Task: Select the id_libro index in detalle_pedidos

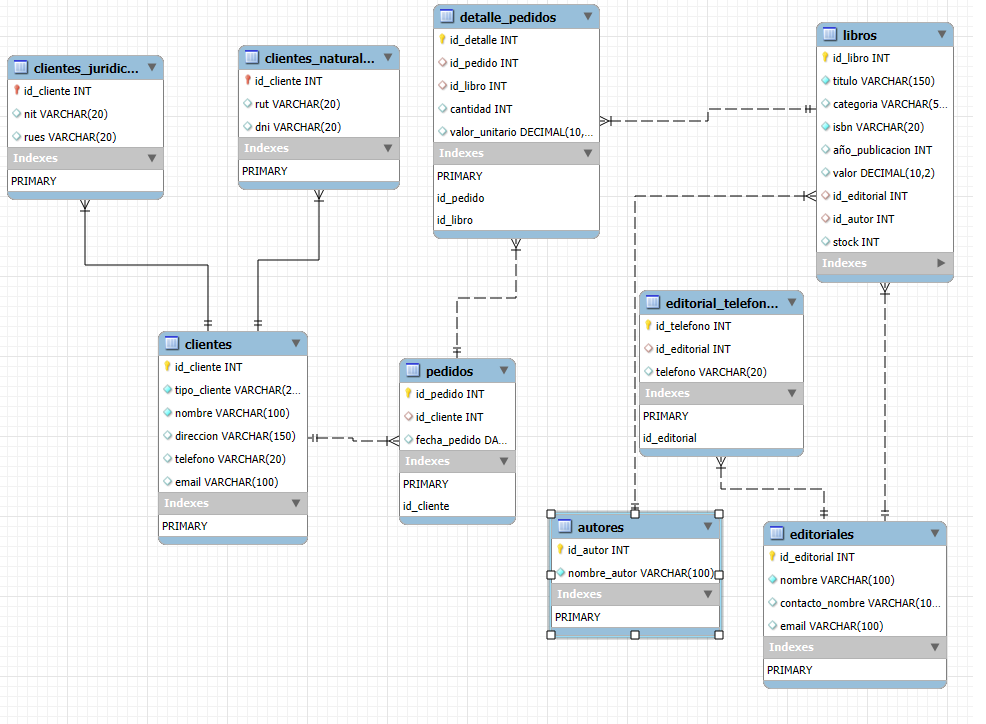Action: coord(516,220)
